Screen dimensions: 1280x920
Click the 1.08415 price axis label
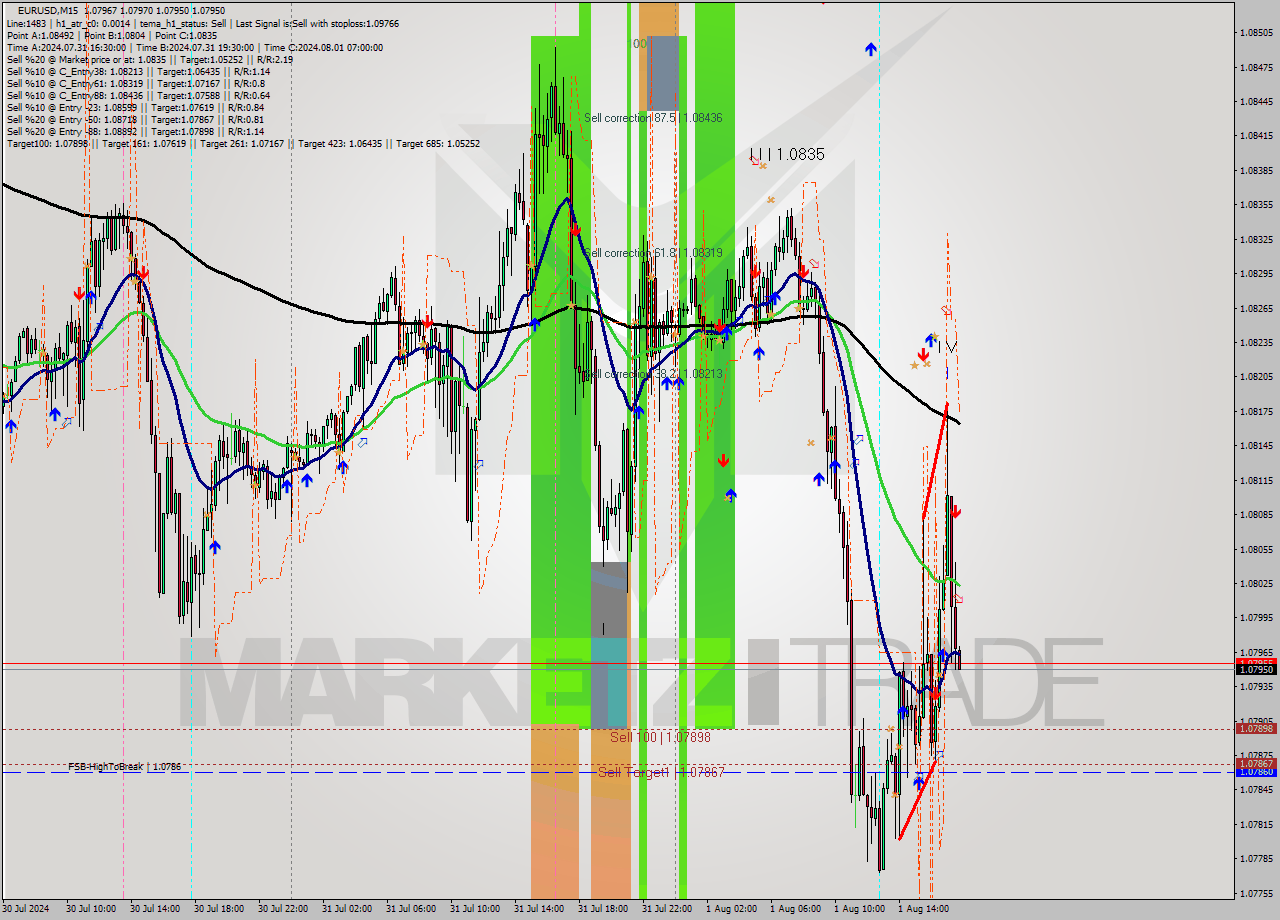[x=1256, y=136]
